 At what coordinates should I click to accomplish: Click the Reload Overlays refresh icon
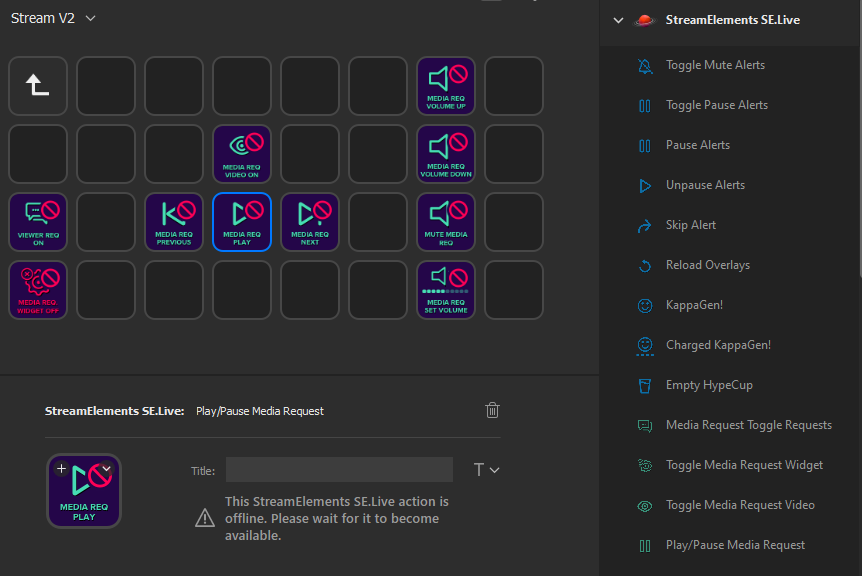coord(645,266)
